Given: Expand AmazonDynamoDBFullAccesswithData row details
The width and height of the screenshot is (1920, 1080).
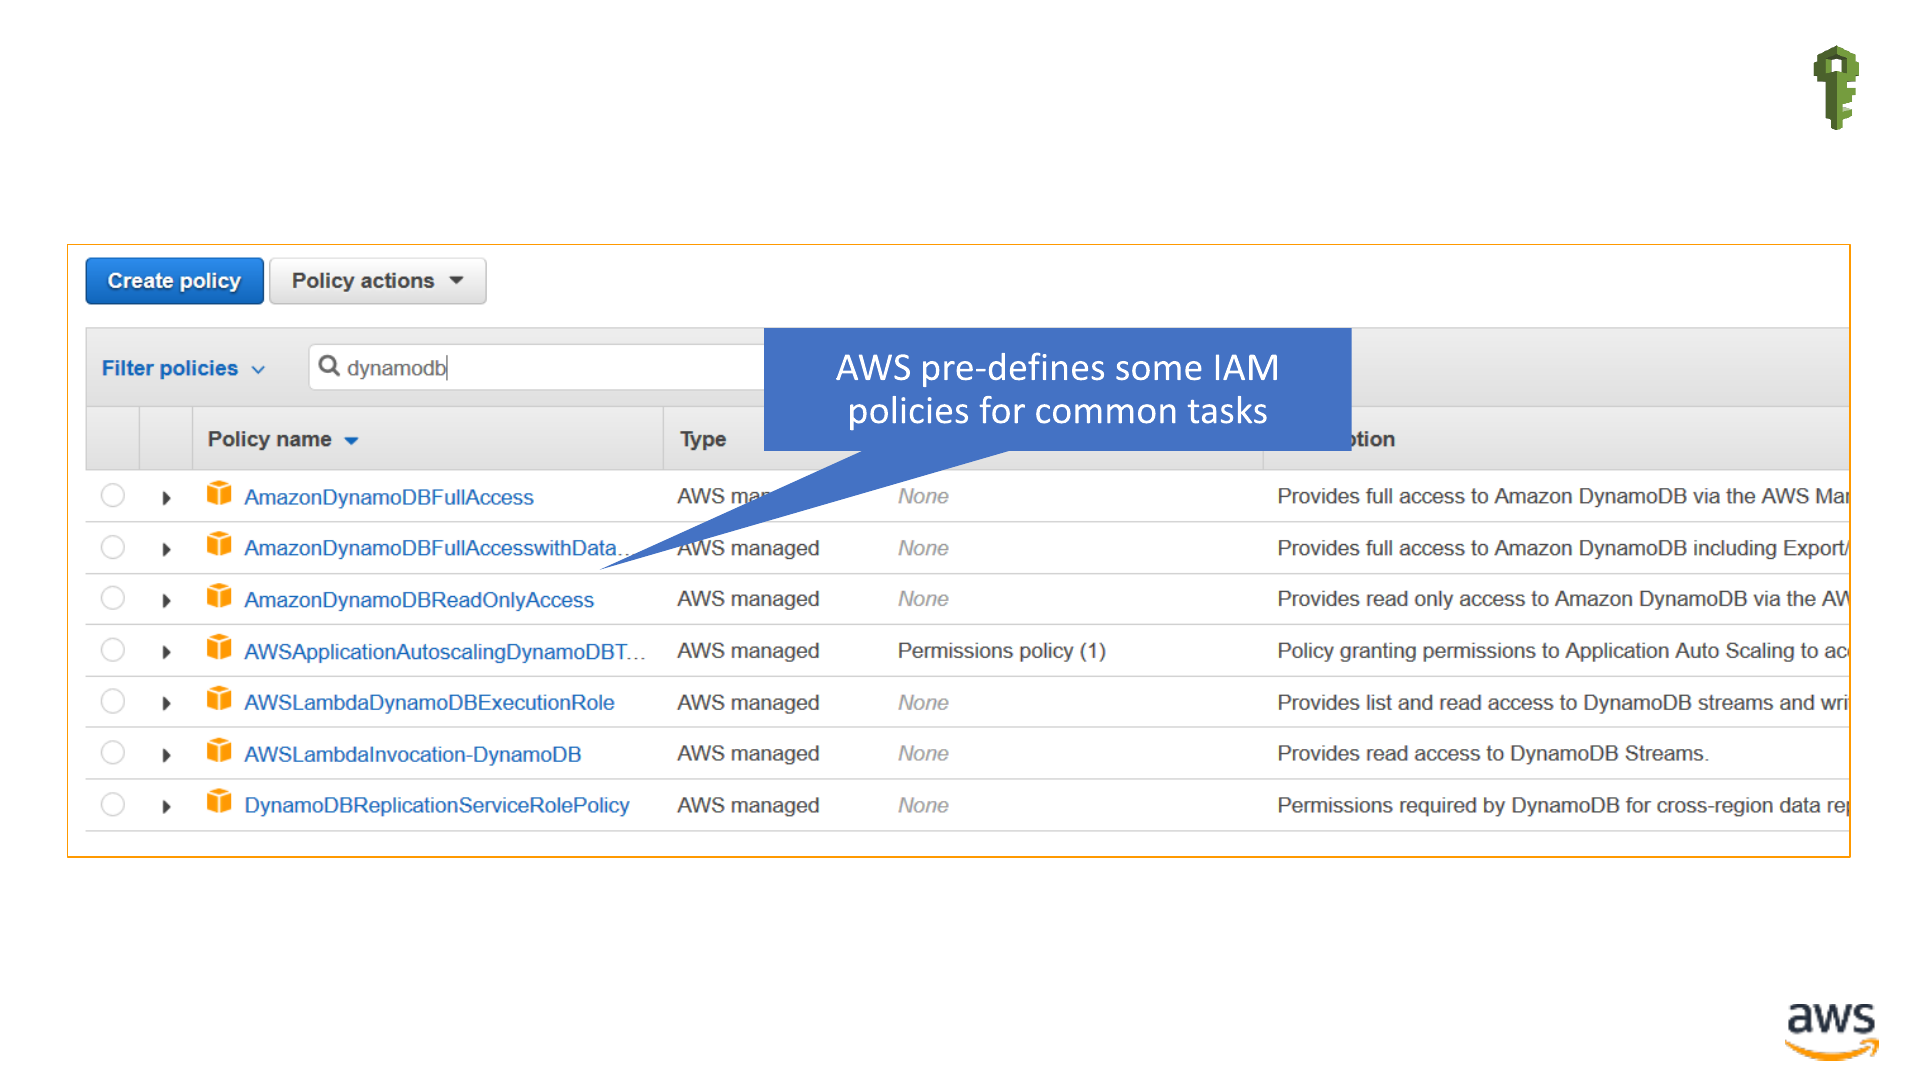Looking at the screenshot, I should [166, 549].
